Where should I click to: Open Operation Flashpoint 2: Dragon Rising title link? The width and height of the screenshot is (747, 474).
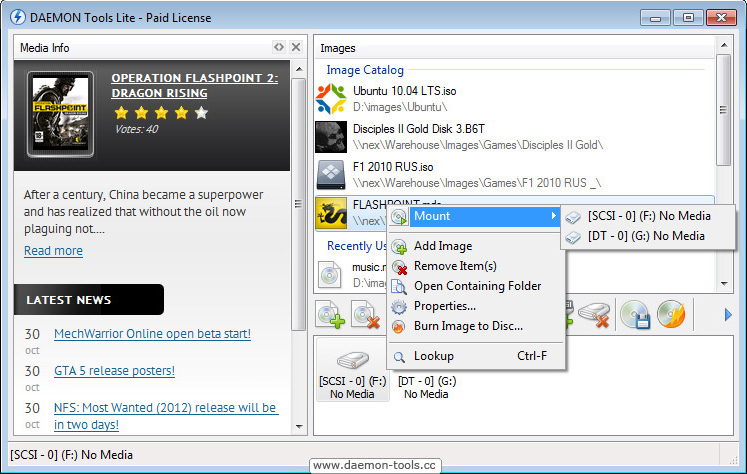(195, 85)
